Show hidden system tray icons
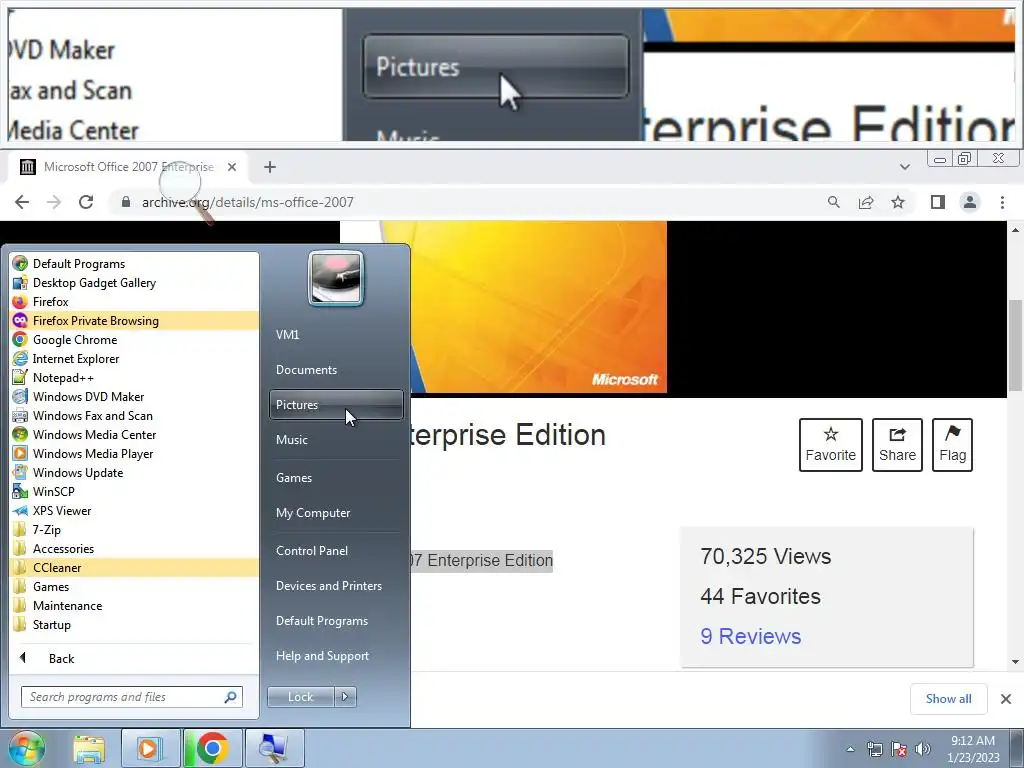The width and height of the screenshot is (1024, 768). 850,749
